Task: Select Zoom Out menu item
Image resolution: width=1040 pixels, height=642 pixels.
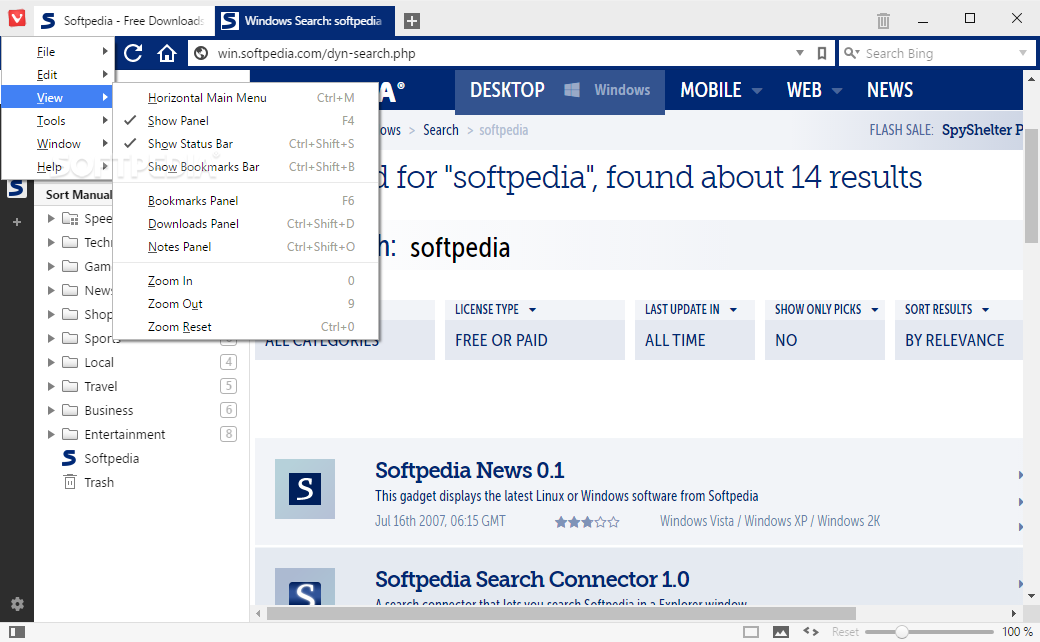Action: (x=245, y=304)
